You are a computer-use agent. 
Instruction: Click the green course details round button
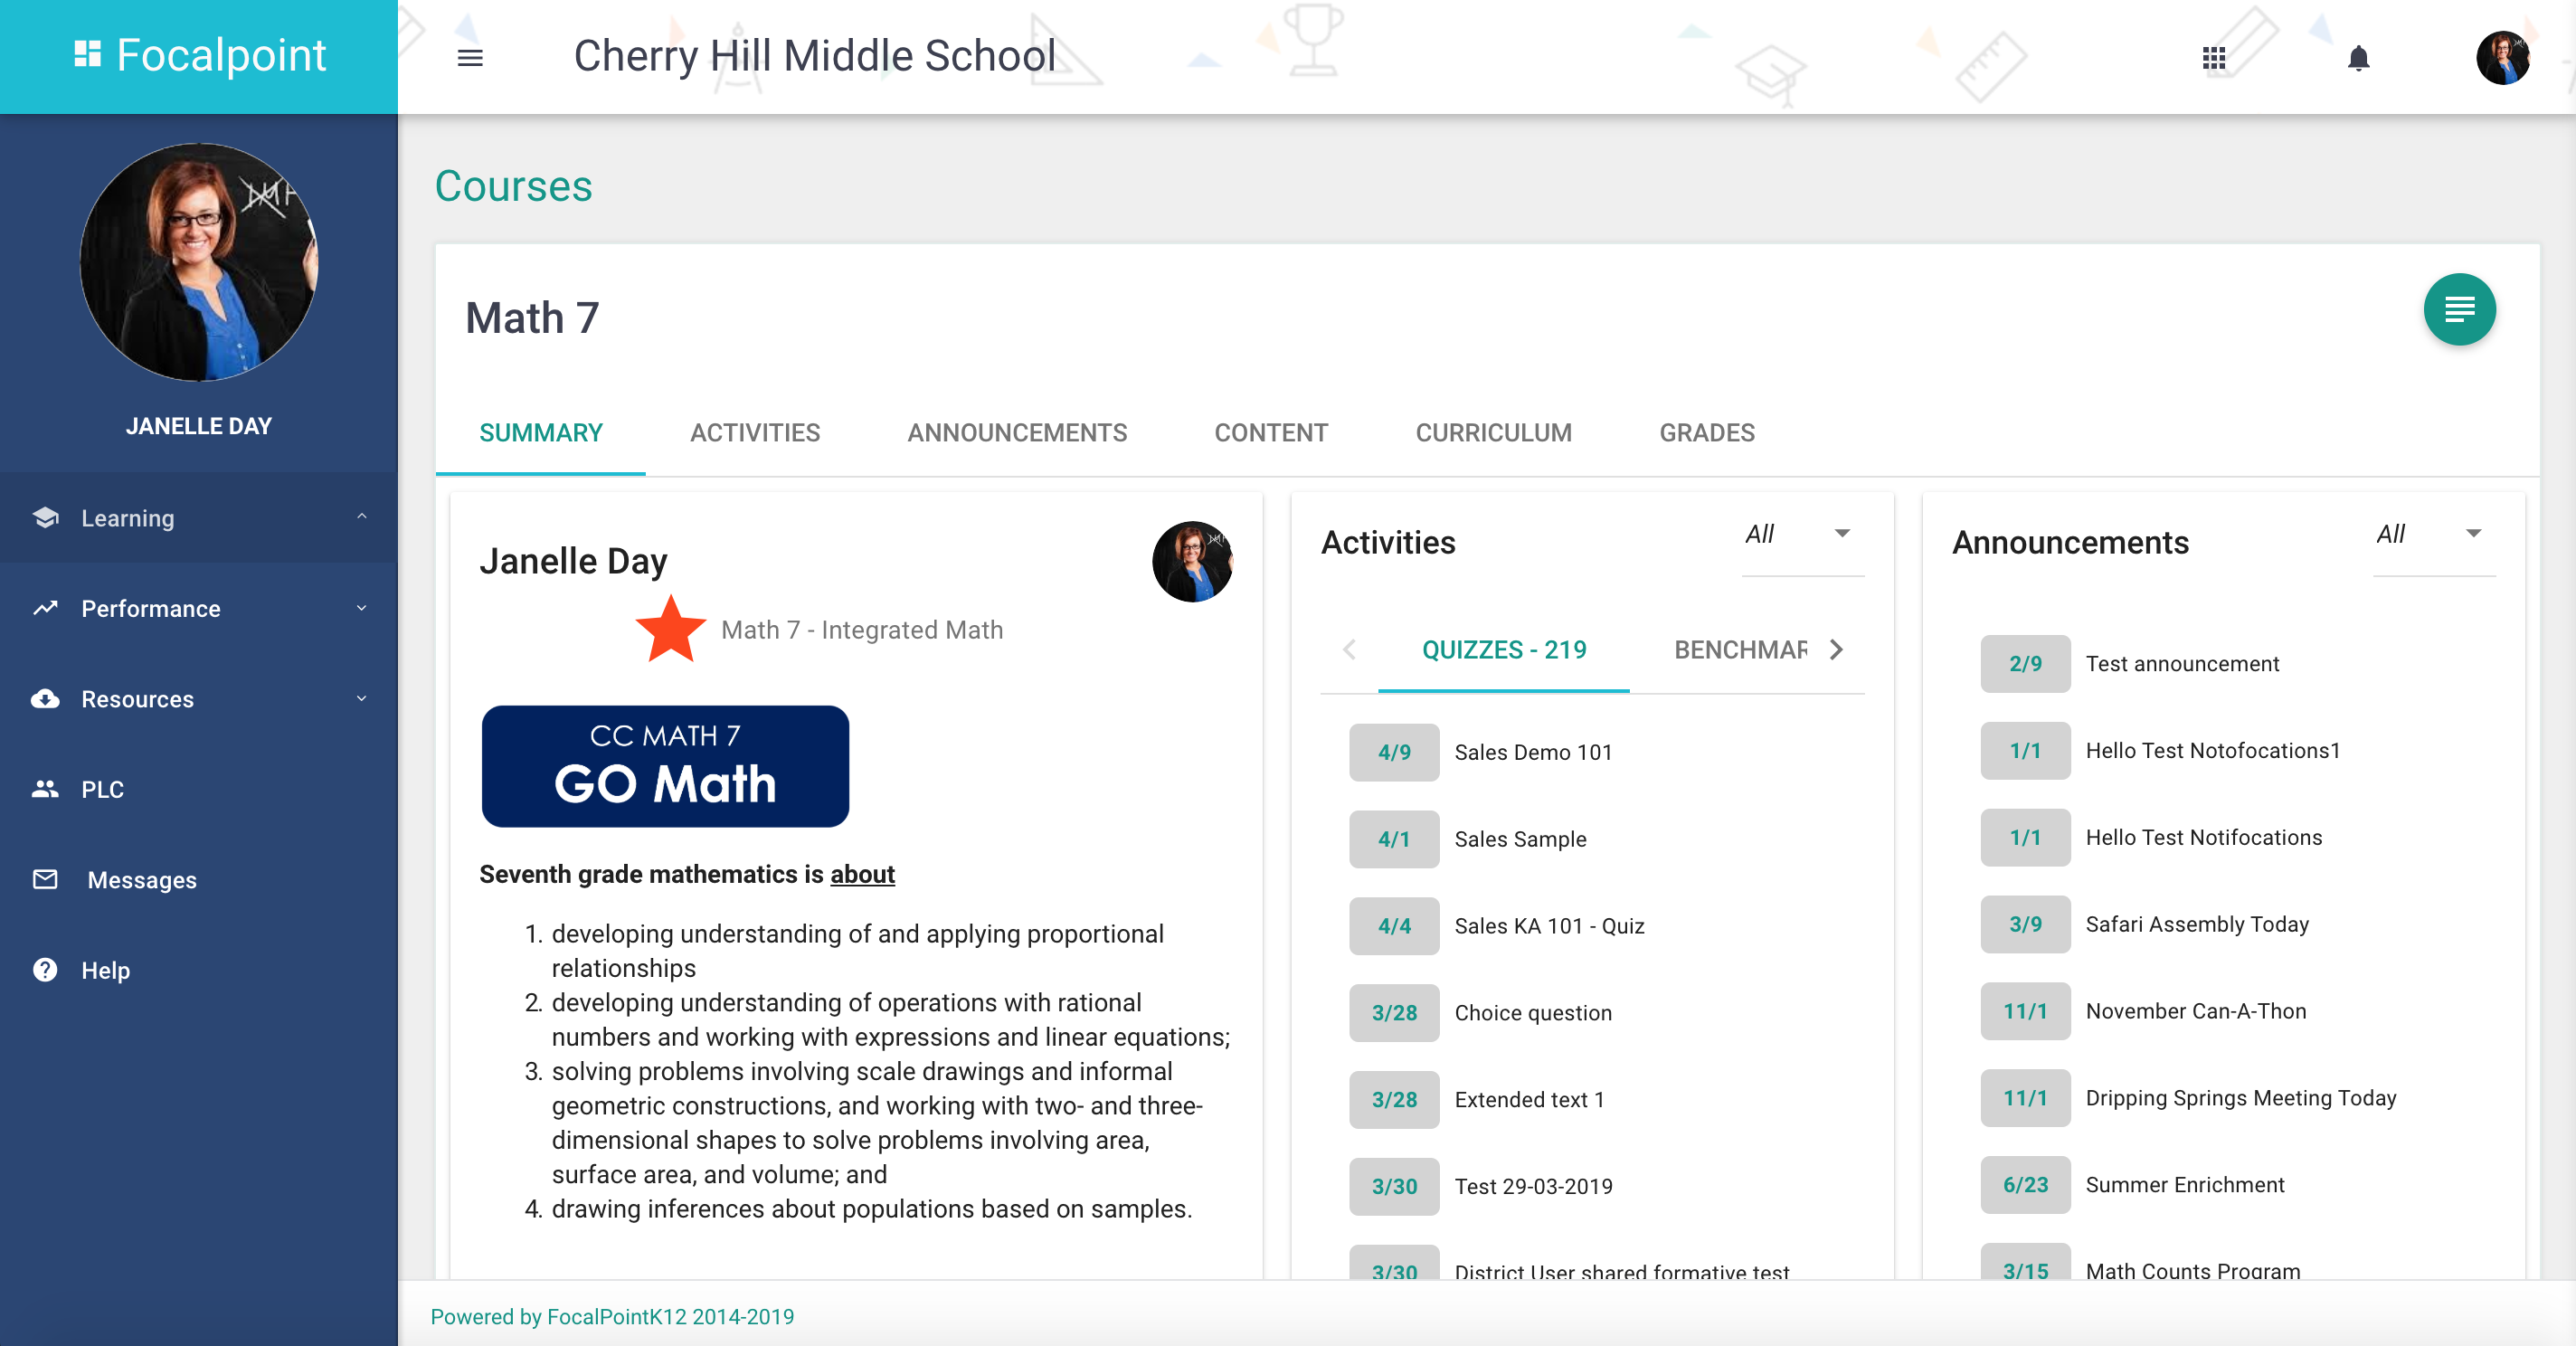[2459, 310]
